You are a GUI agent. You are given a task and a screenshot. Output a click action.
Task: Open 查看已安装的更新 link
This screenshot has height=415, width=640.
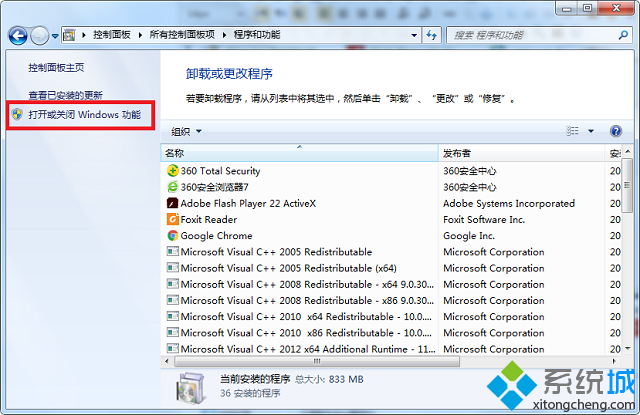click(x=65, y=95)
